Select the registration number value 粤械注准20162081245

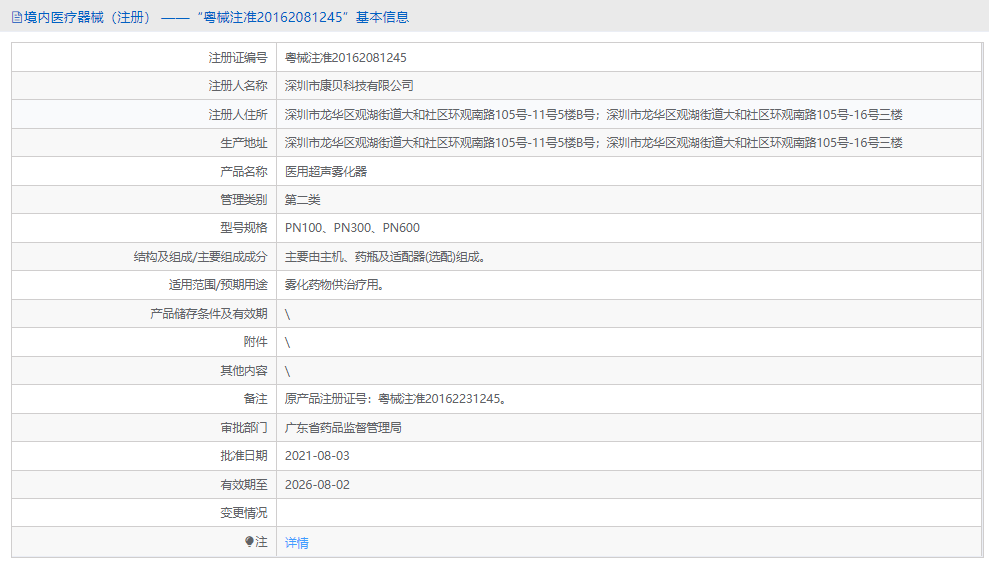[x=346, y=57]
